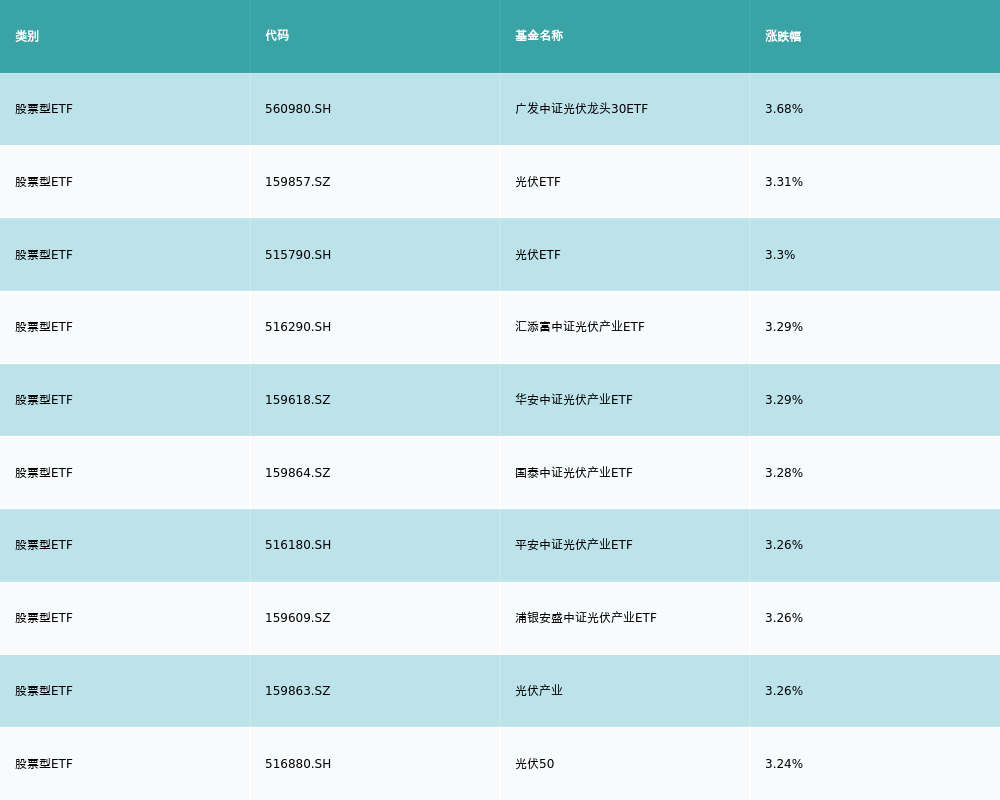Click the 类别 column header

tap(27, 36)
